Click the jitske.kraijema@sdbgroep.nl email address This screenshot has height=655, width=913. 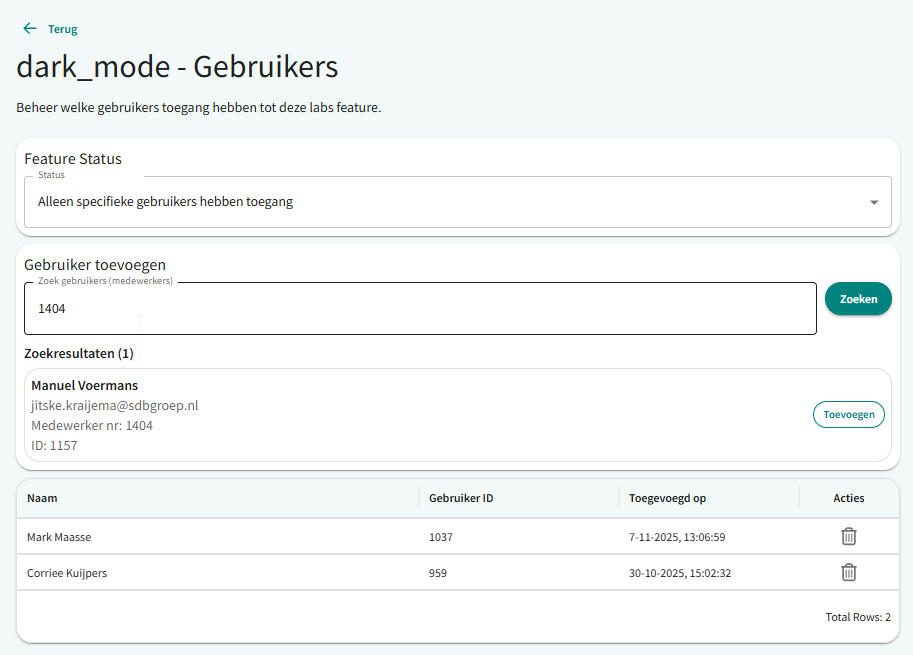tap(115, 405)
